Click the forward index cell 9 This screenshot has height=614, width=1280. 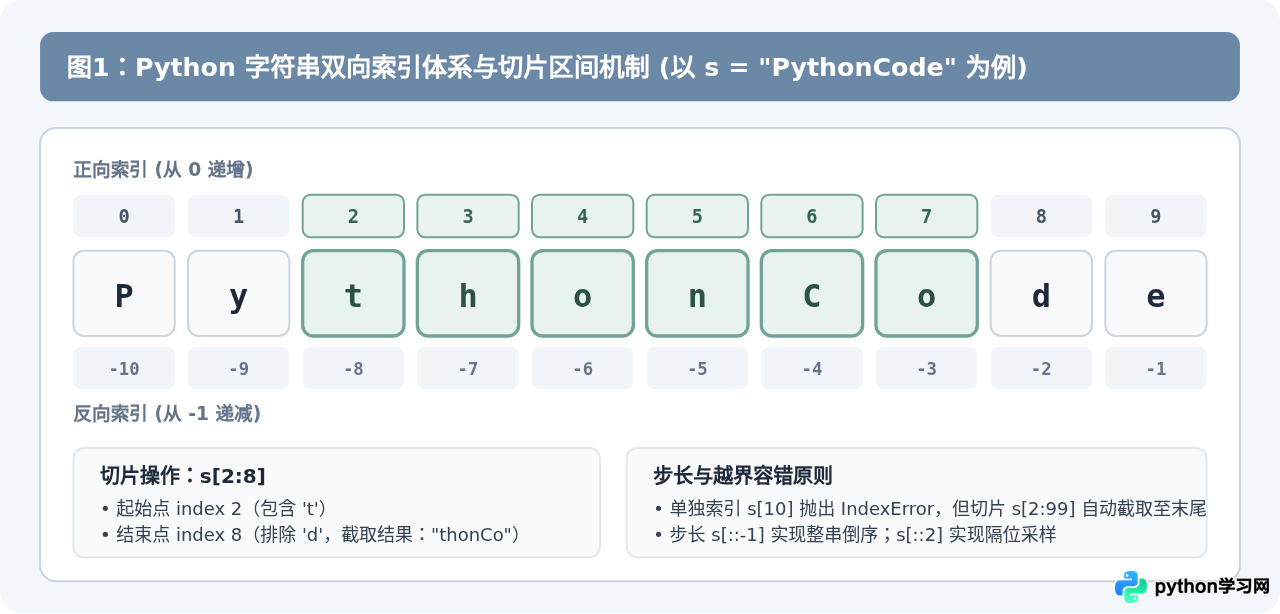click(x=1156, y=216)
